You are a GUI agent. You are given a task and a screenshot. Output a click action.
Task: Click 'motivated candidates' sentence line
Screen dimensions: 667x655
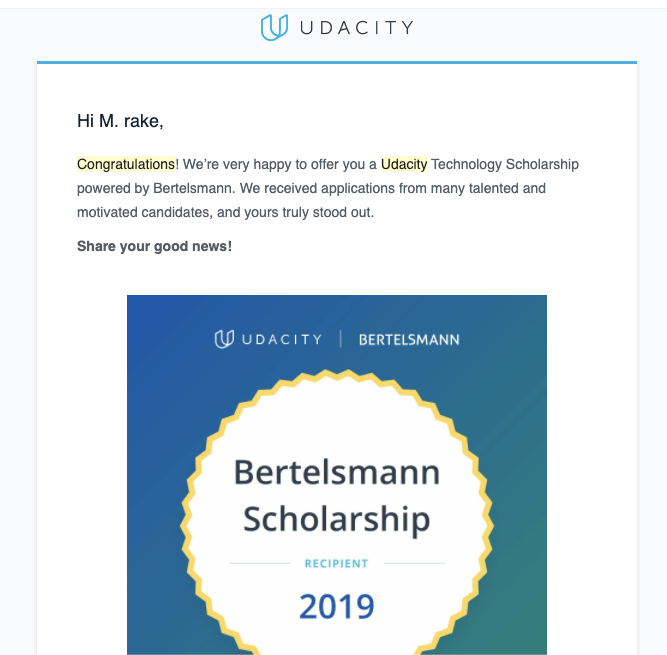[x=225, y=212]
